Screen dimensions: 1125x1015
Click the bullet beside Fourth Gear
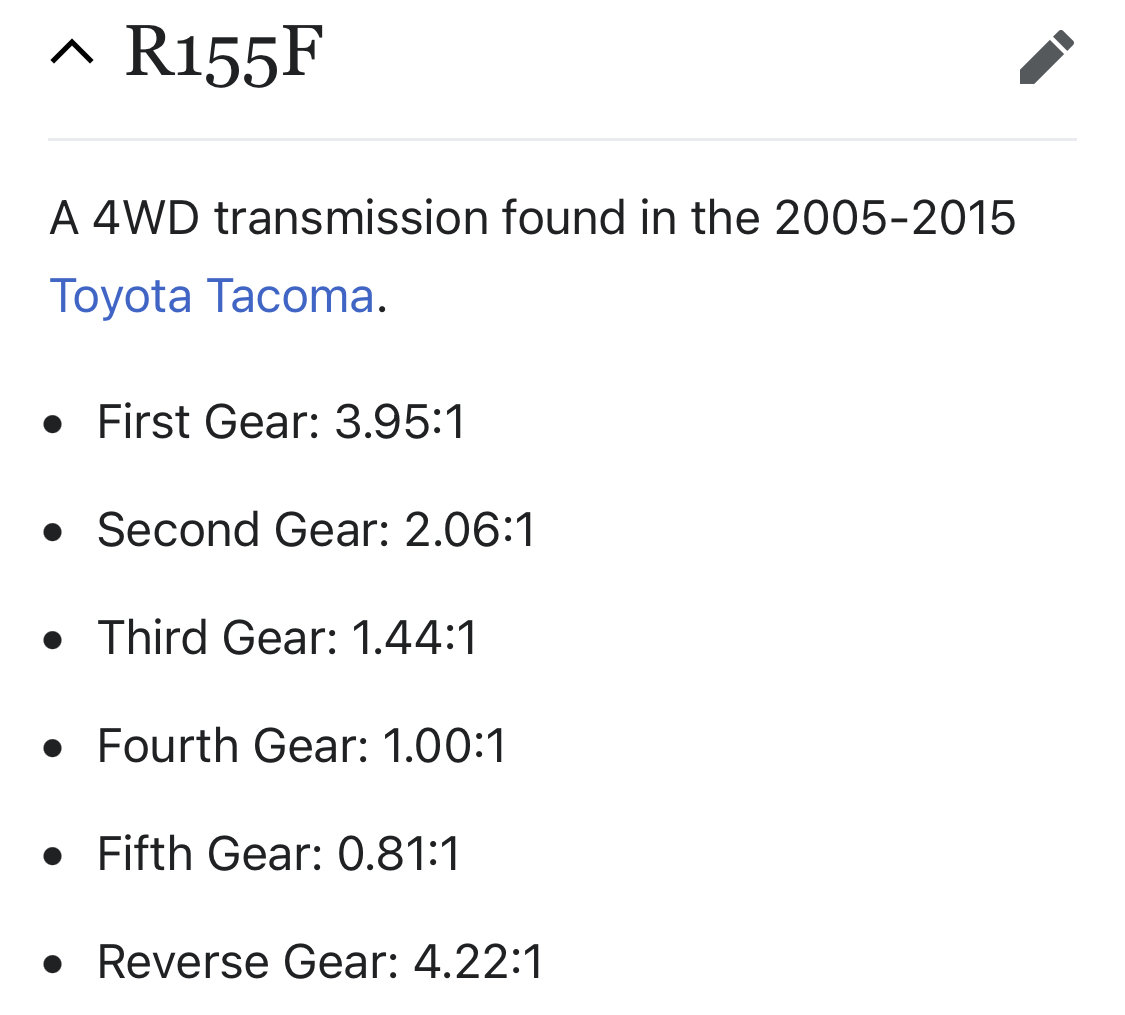52,748
